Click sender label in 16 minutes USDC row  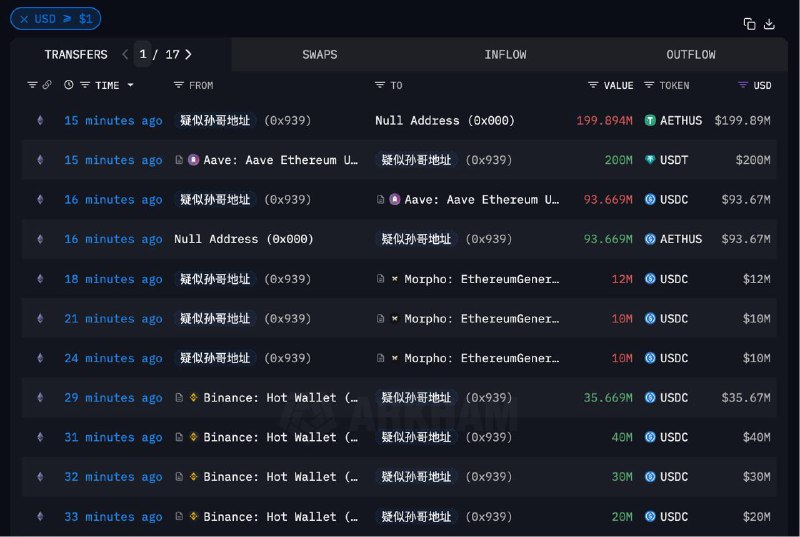[x=215, y=199]
